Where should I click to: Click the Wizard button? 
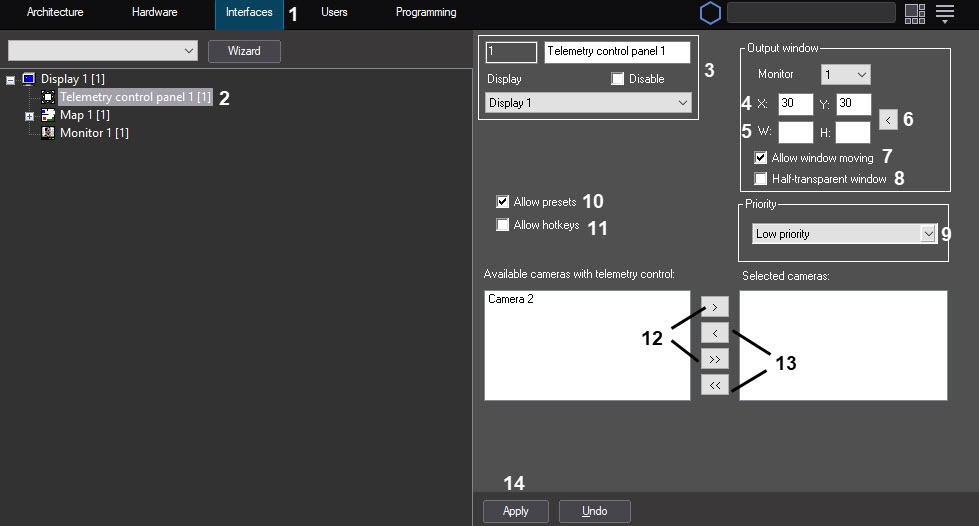tap(244, 51)
